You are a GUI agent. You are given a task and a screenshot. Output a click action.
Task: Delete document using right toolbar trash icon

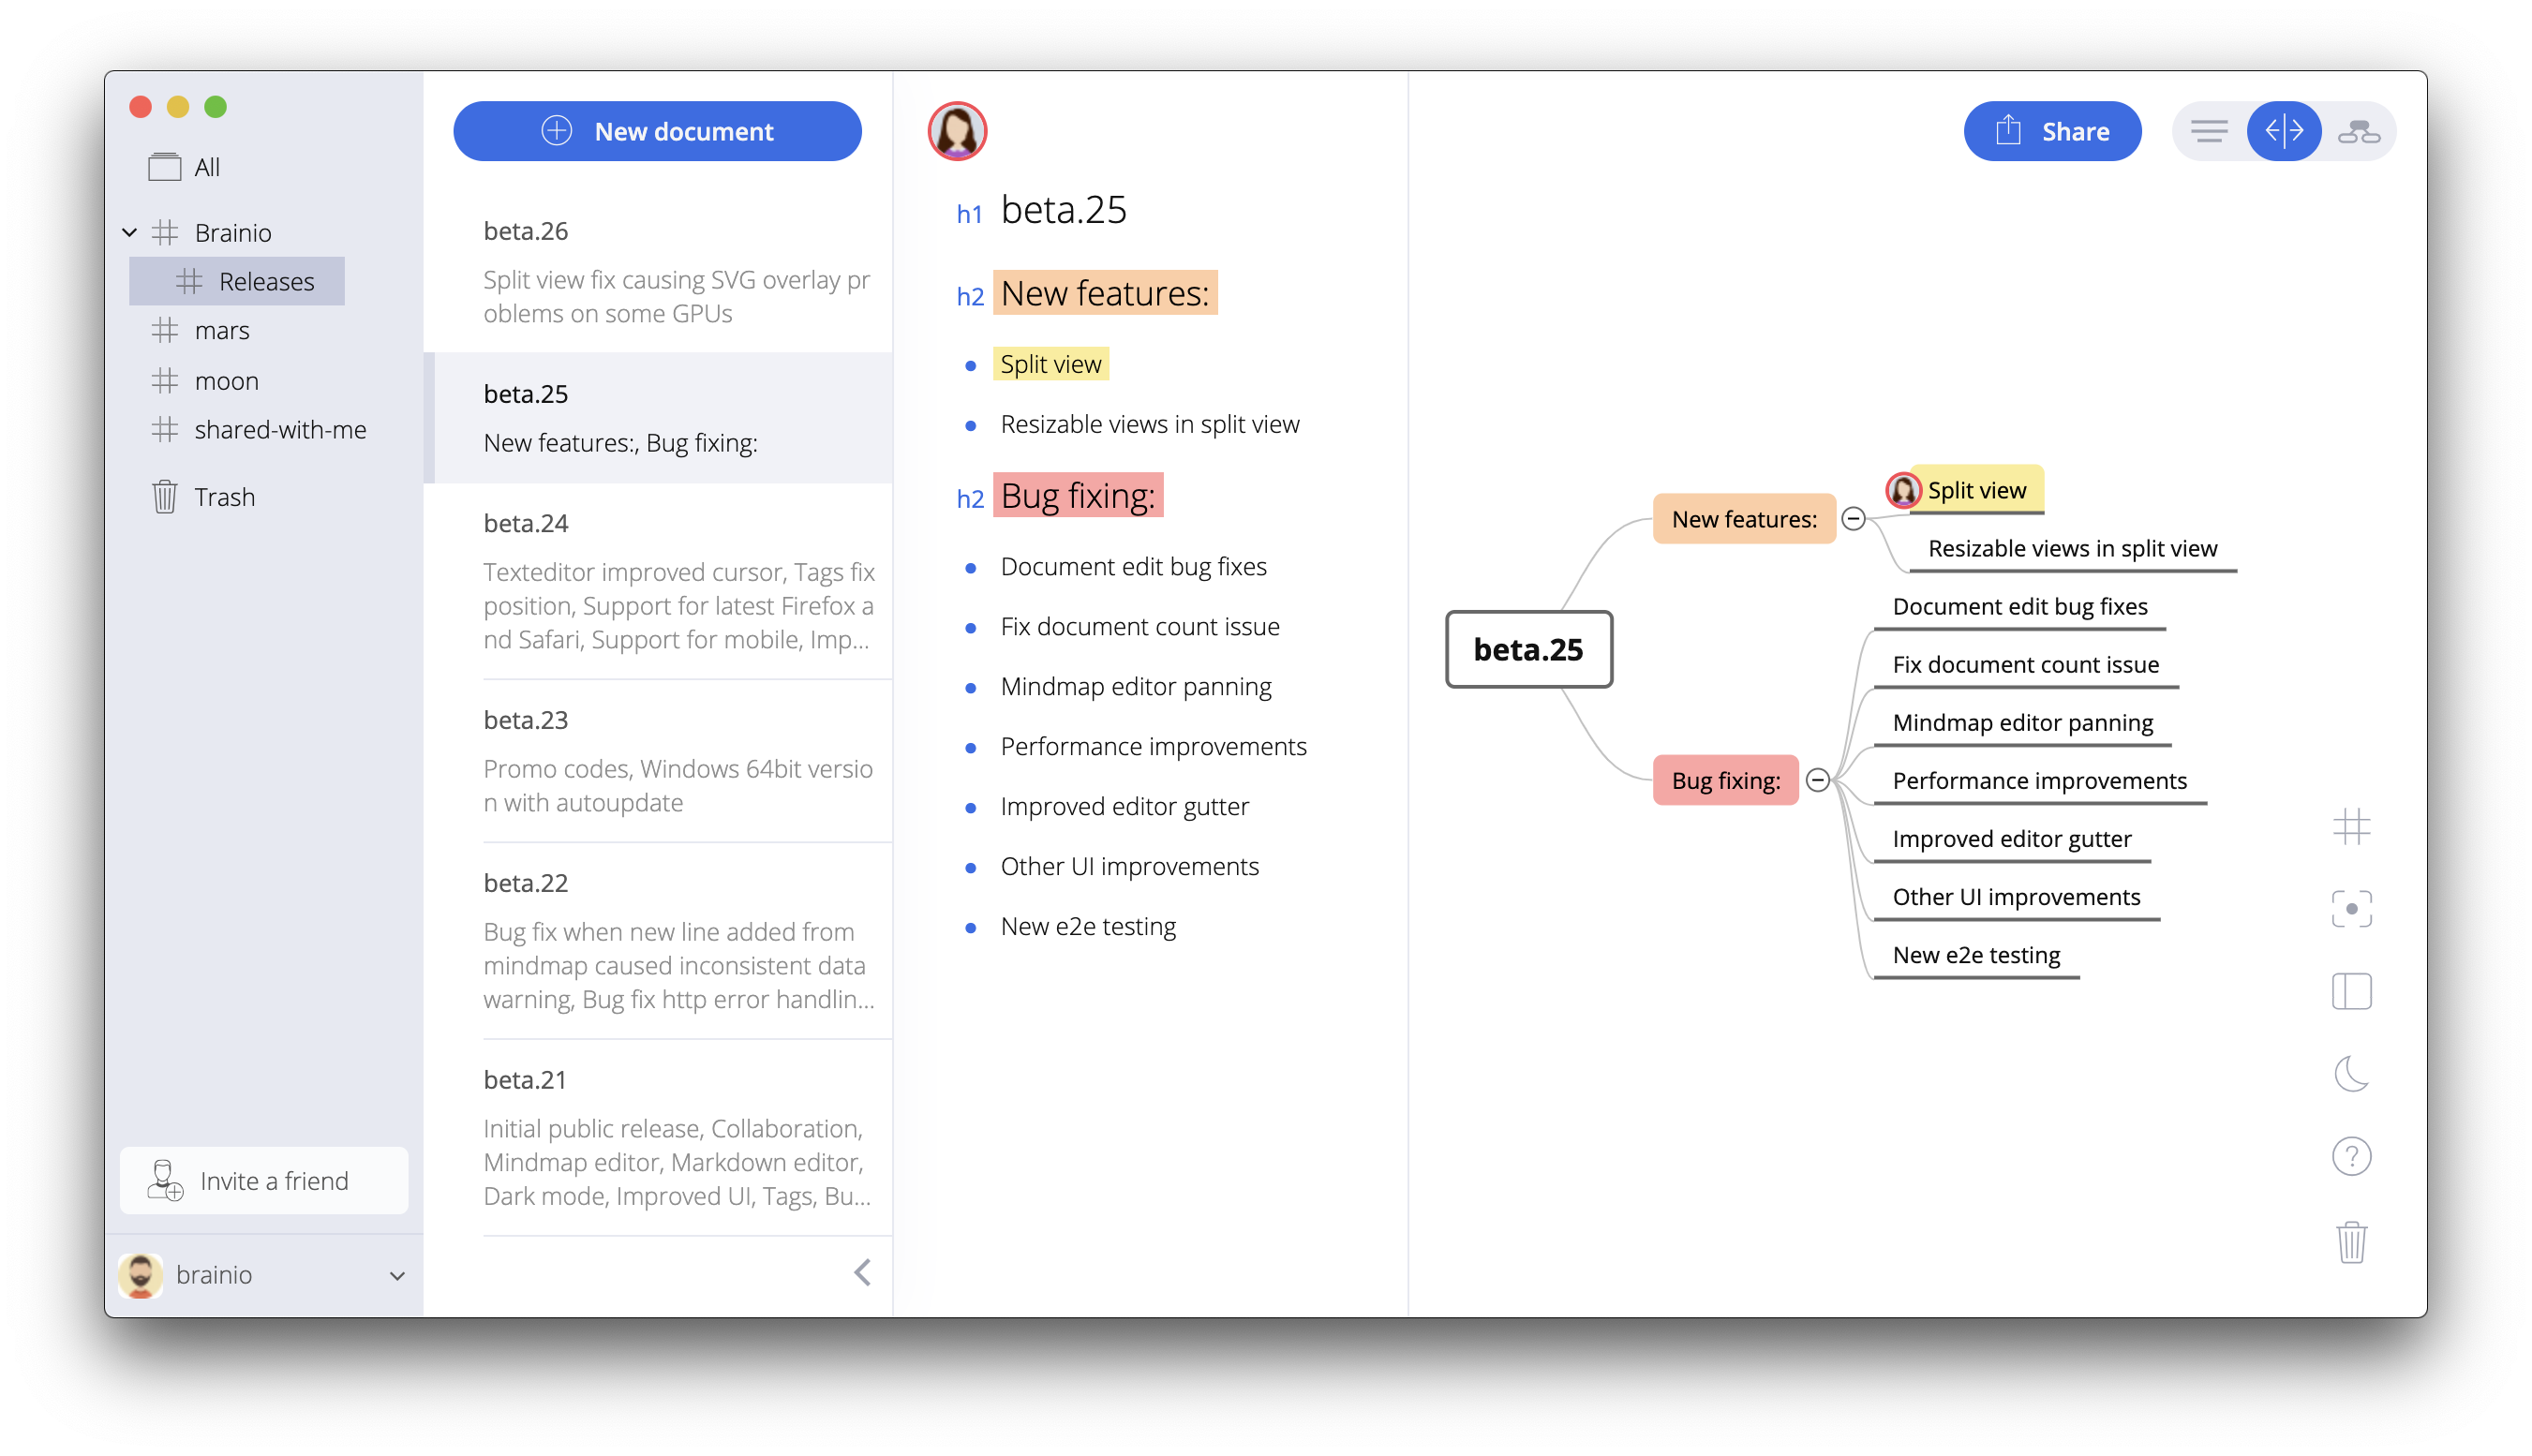(x=2351, y=1241)
